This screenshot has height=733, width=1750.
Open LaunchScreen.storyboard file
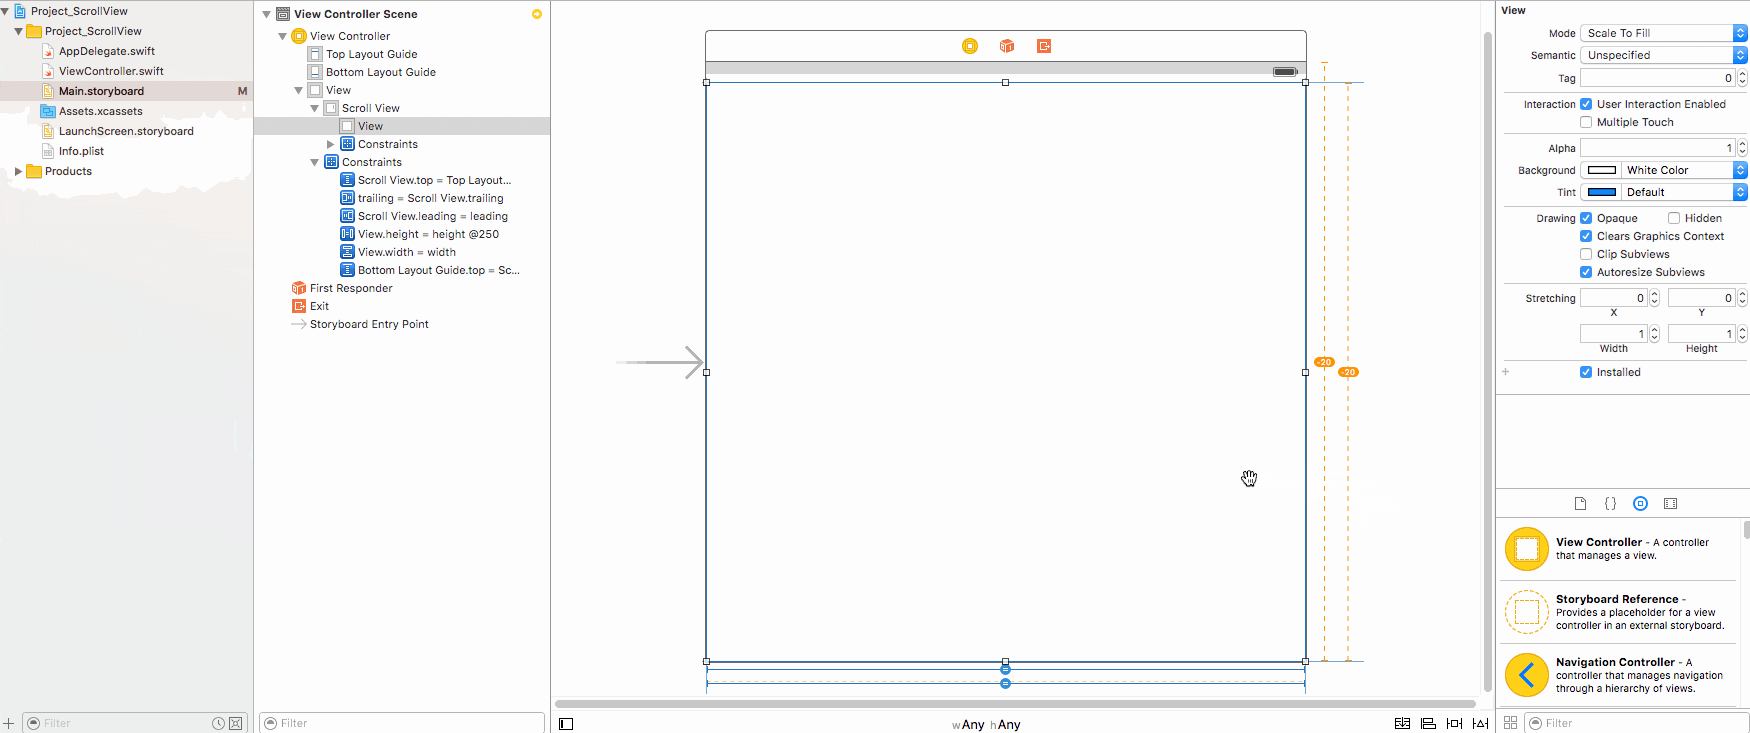click(126, 131)
